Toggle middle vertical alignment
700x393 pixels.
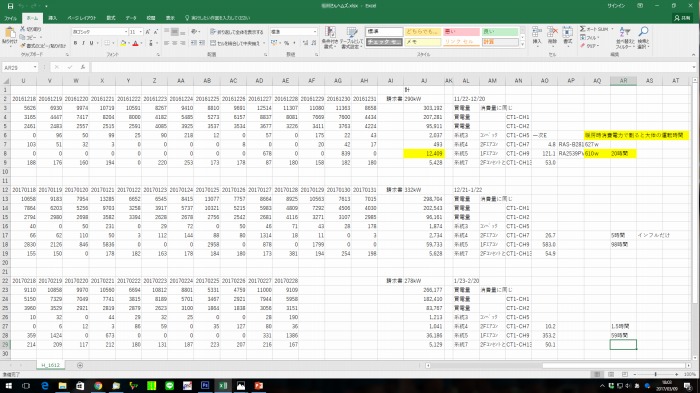[175, 32]
